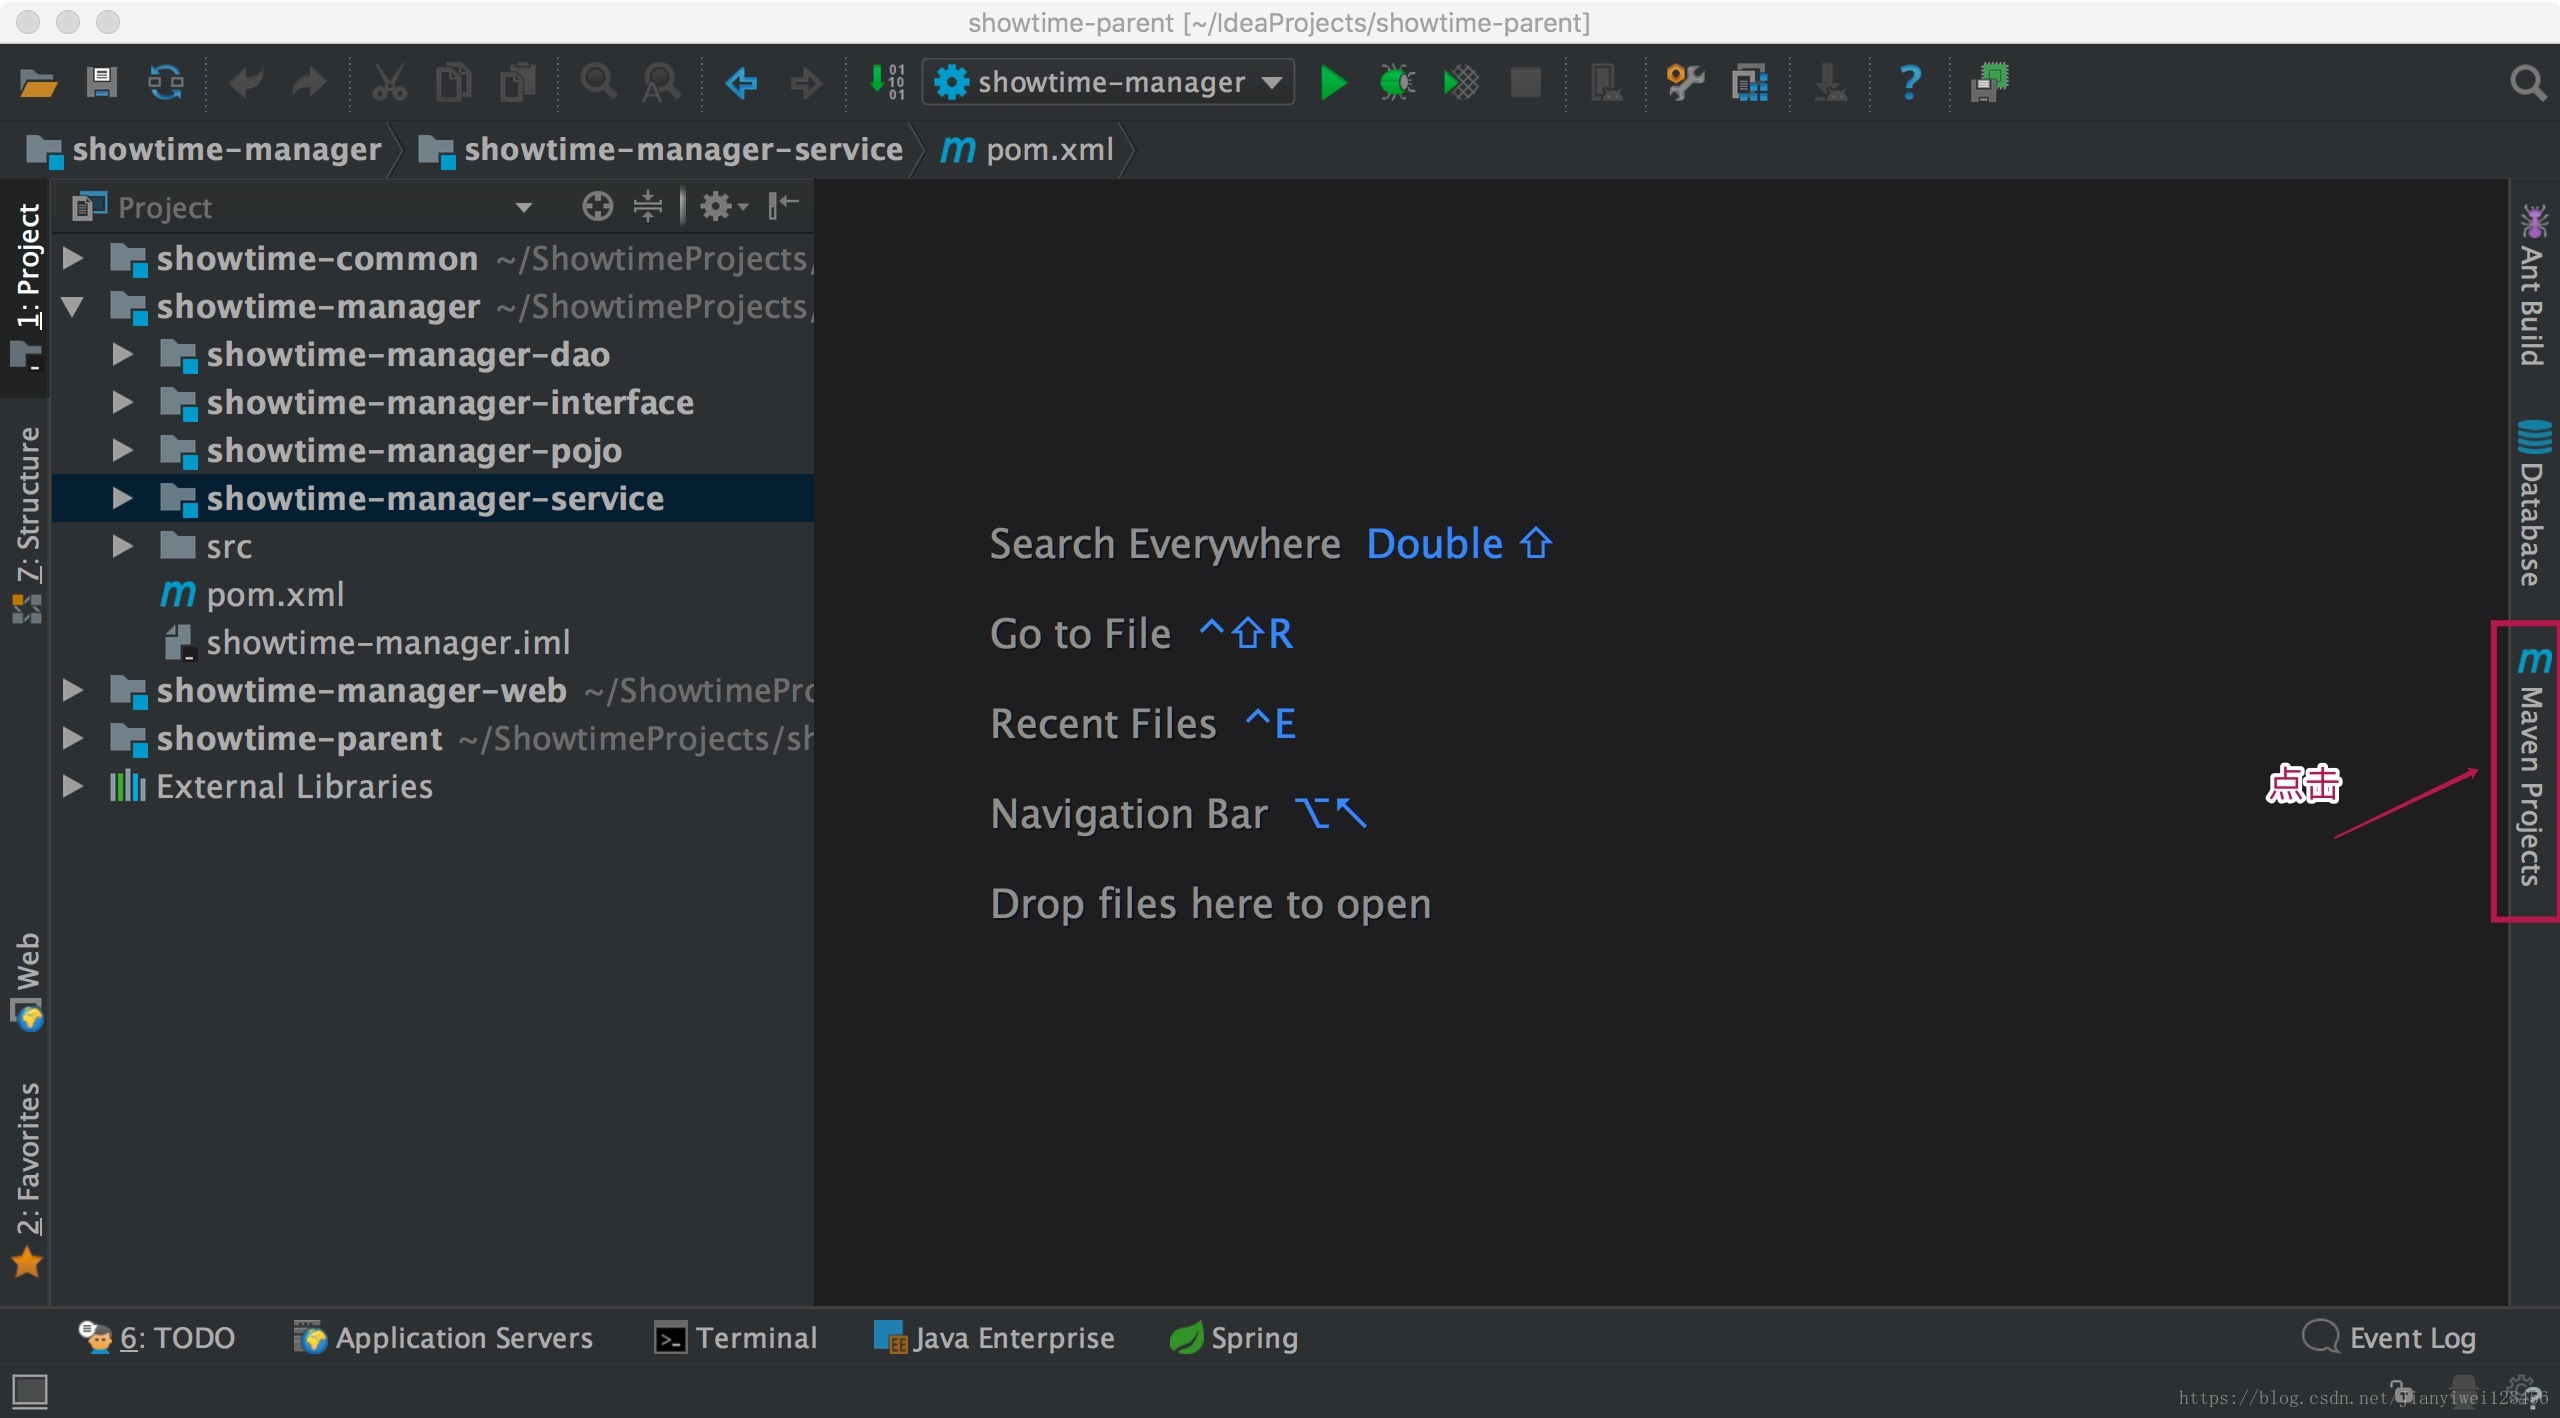Toggle the Database tool window

point(2531,505)
